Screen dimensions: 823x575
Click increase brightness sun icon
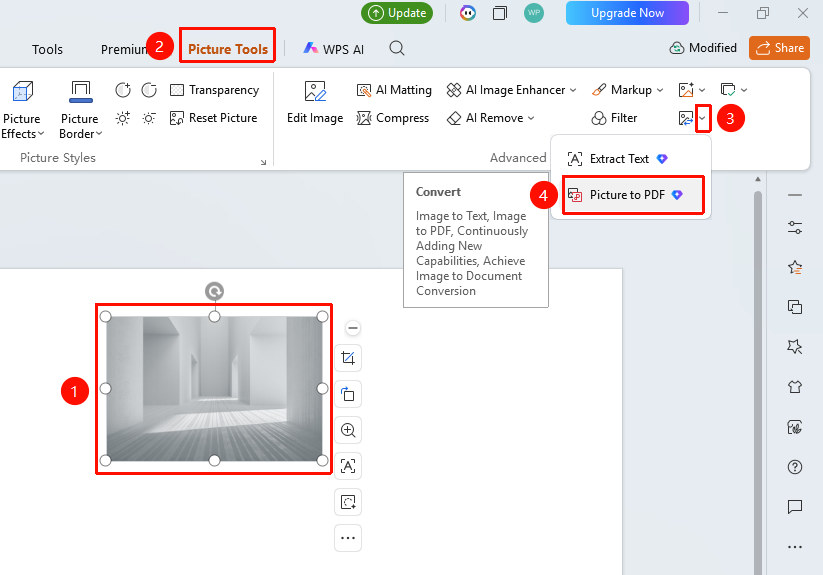(123, 118)
